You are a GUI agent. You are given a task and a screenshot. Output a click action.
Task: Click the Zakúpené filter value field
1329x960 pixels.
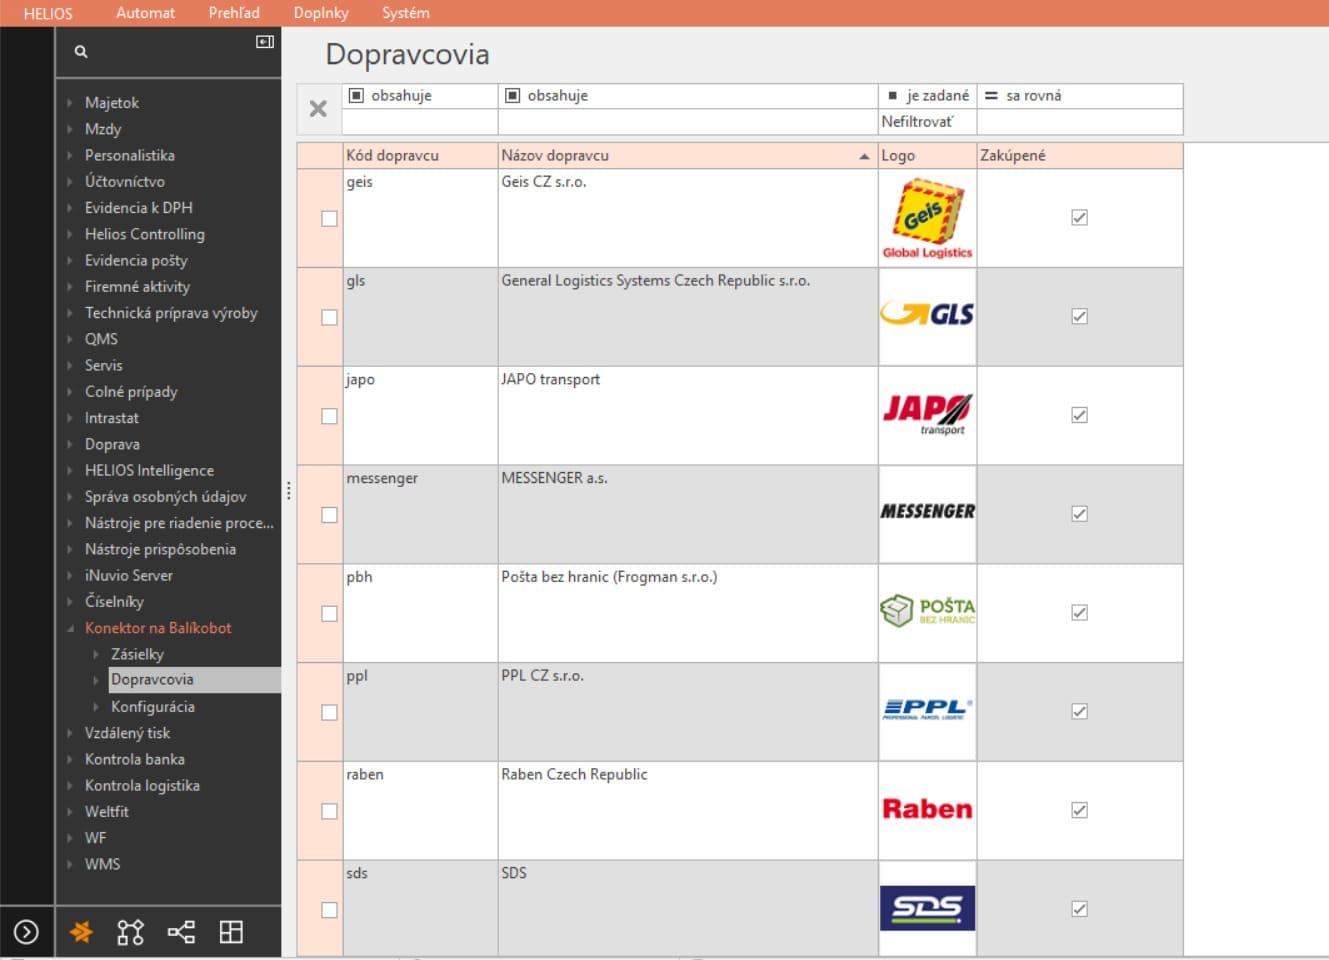click(1080, 122)
